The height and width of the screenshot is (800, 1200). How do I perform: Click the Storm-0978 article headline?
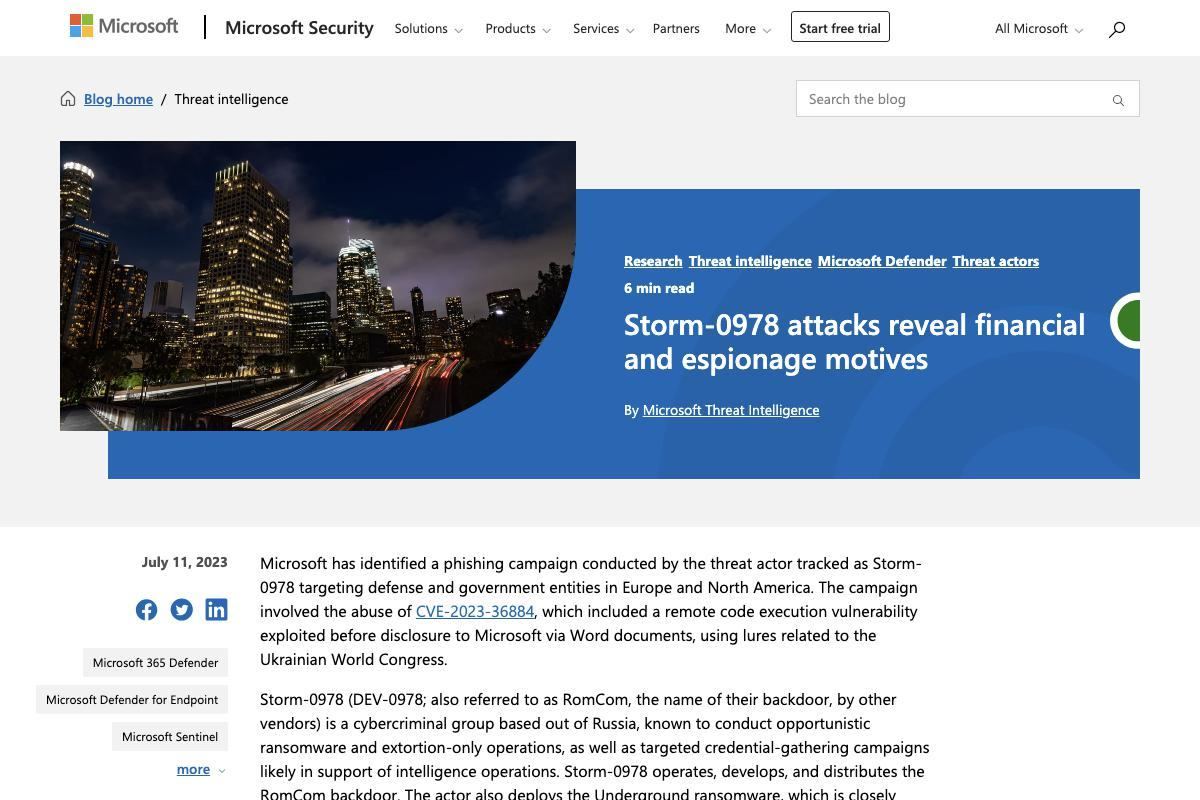pos(854,341)
